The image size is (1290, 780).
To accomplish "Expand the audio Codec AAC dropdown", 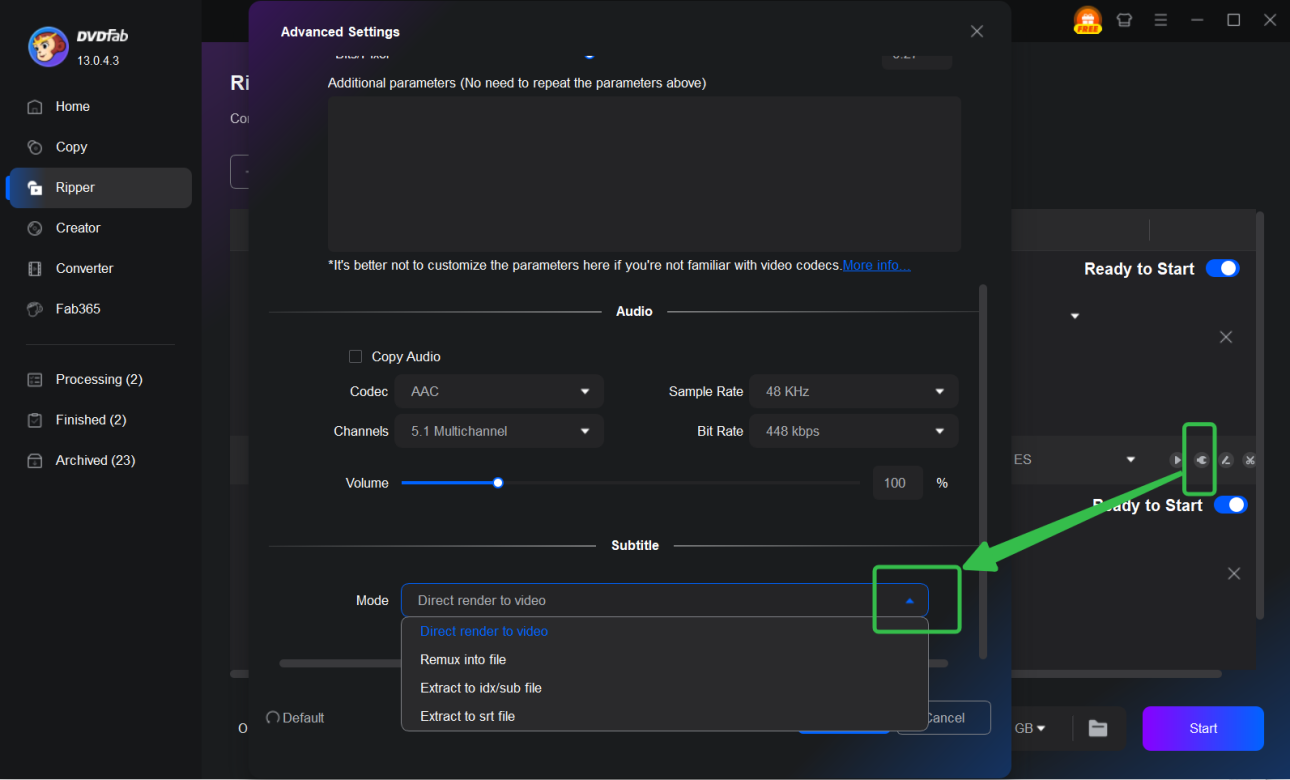I will coord(499,391).
